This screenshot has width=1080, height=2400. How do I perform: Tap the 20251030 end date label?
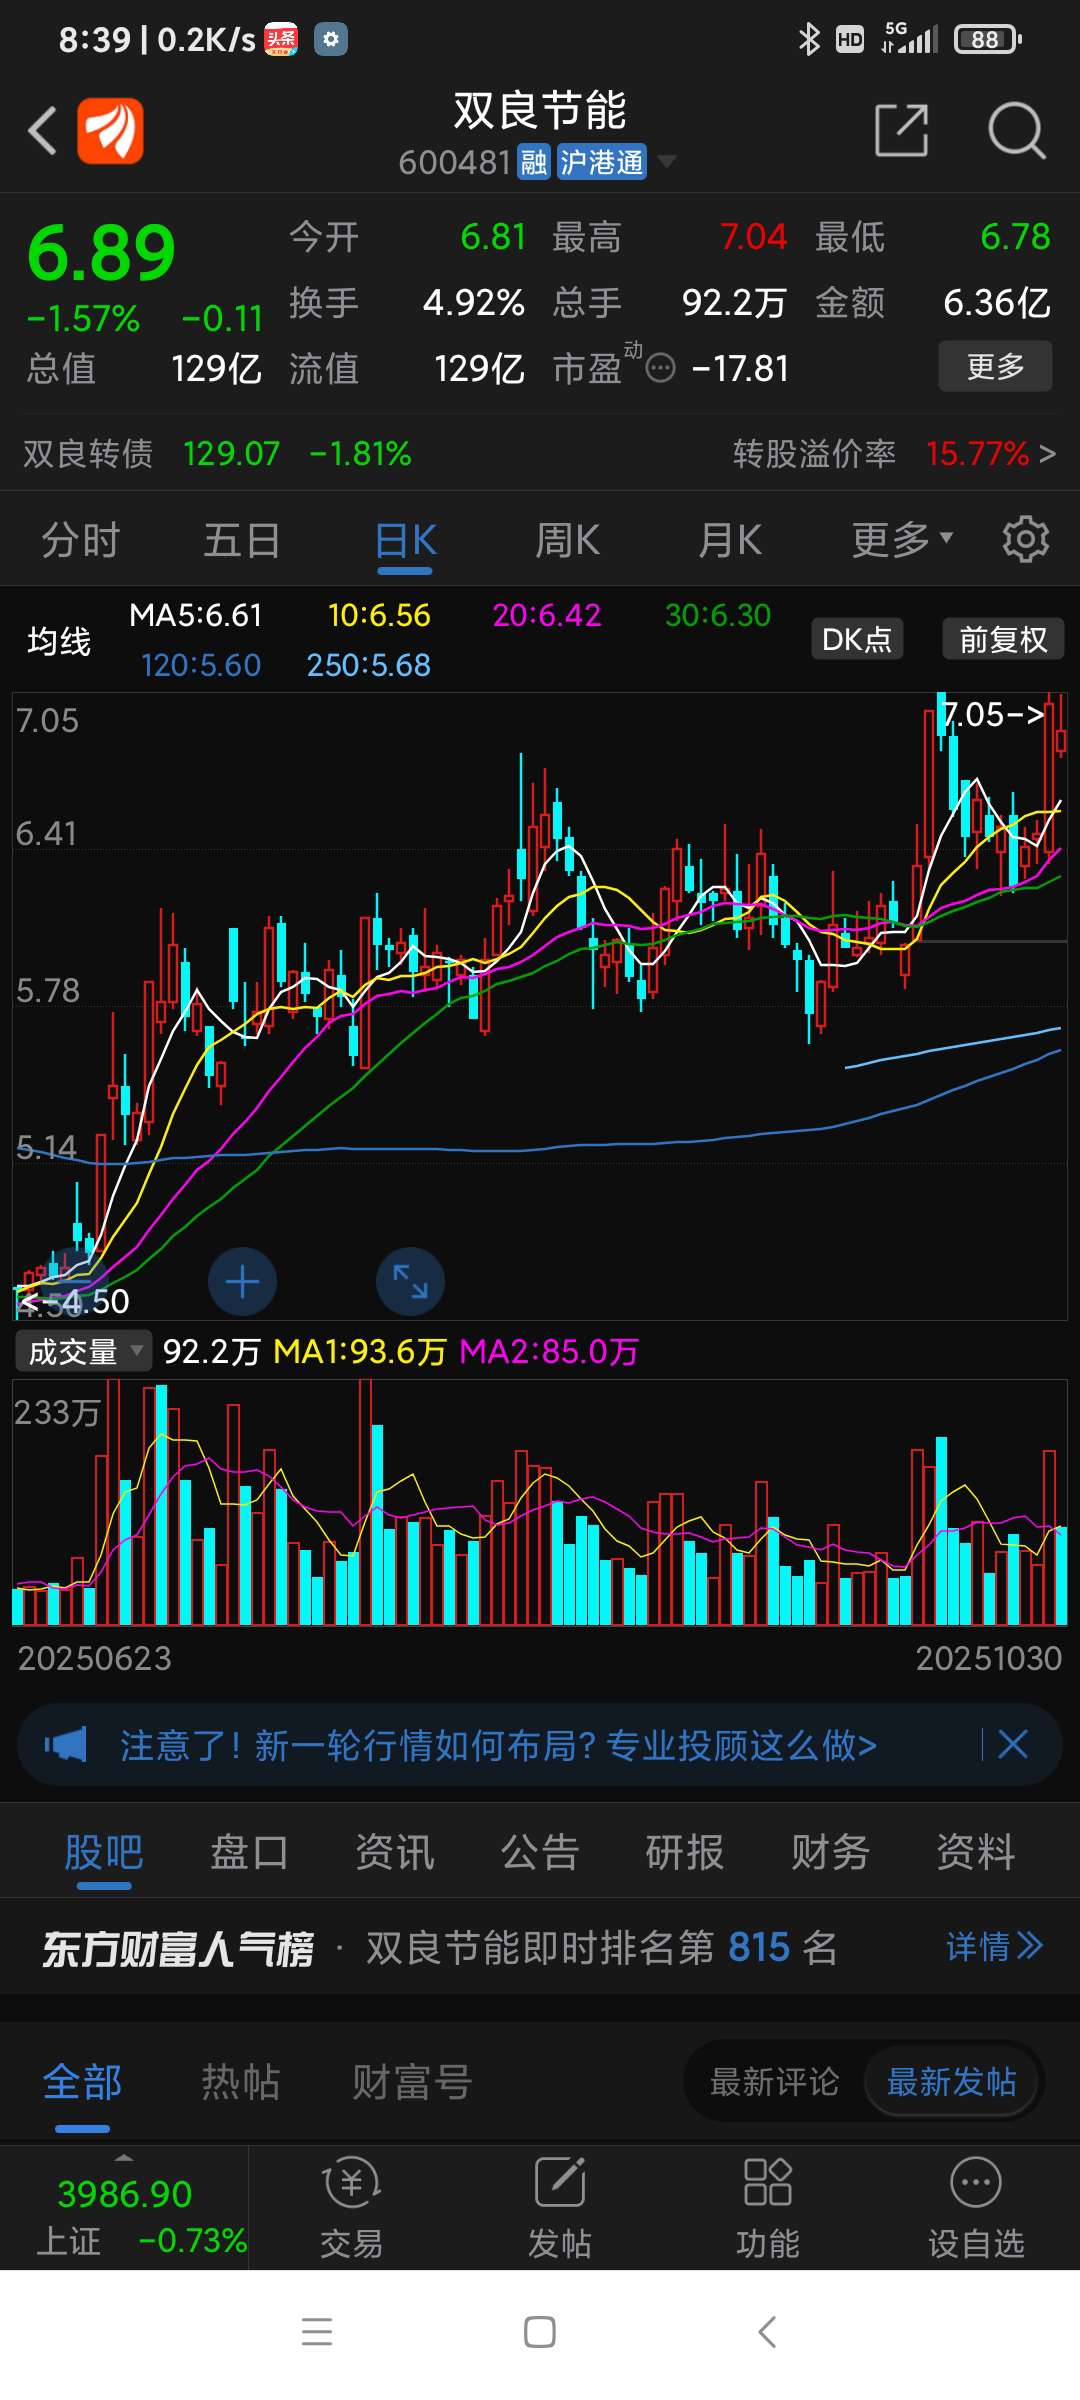coord(988,1658)
